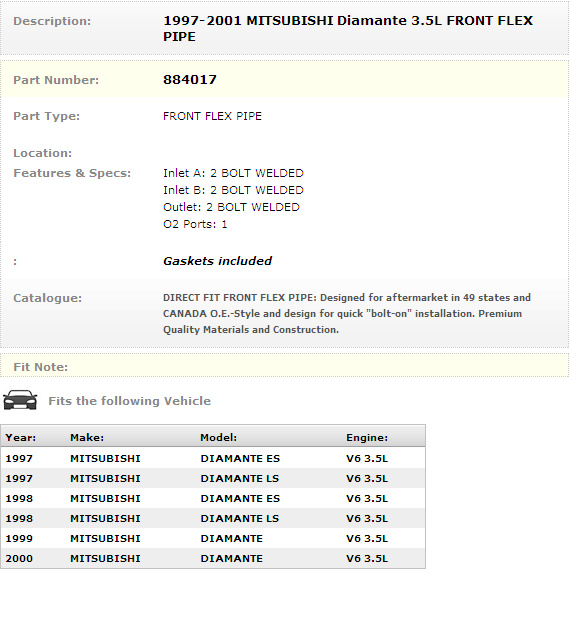Click the Make column header

87,438
